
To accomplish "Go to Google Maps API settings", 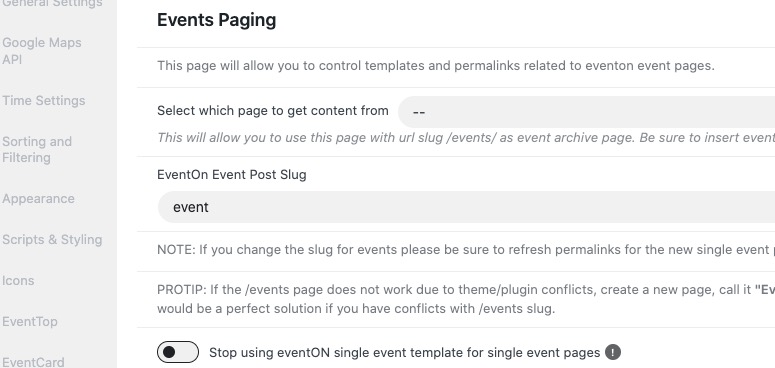I will 42,51.
